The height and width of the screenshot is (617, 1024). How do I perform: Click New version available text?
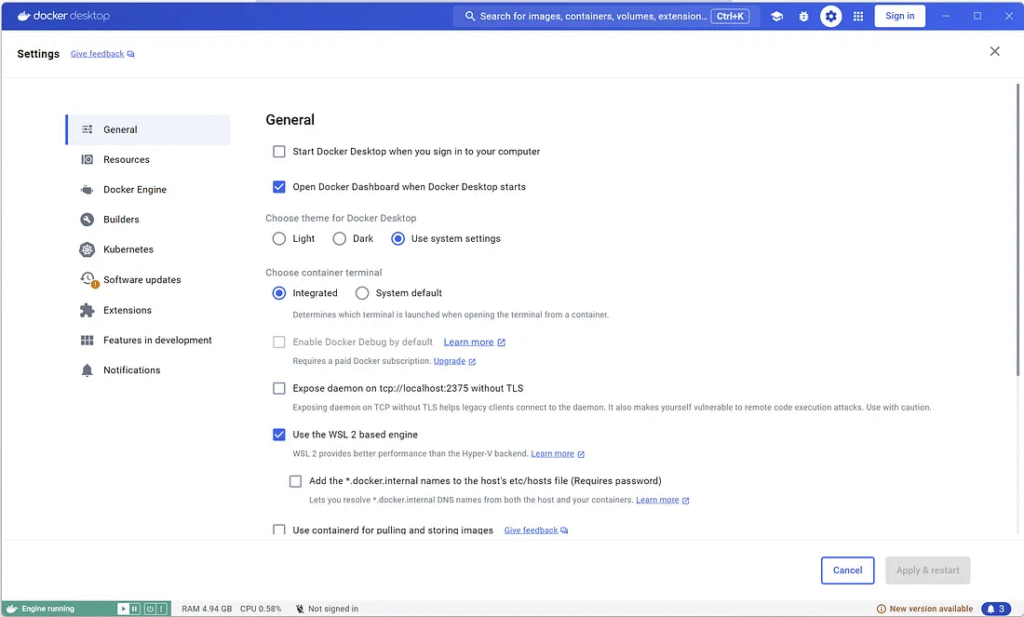[x=931, y=609]
